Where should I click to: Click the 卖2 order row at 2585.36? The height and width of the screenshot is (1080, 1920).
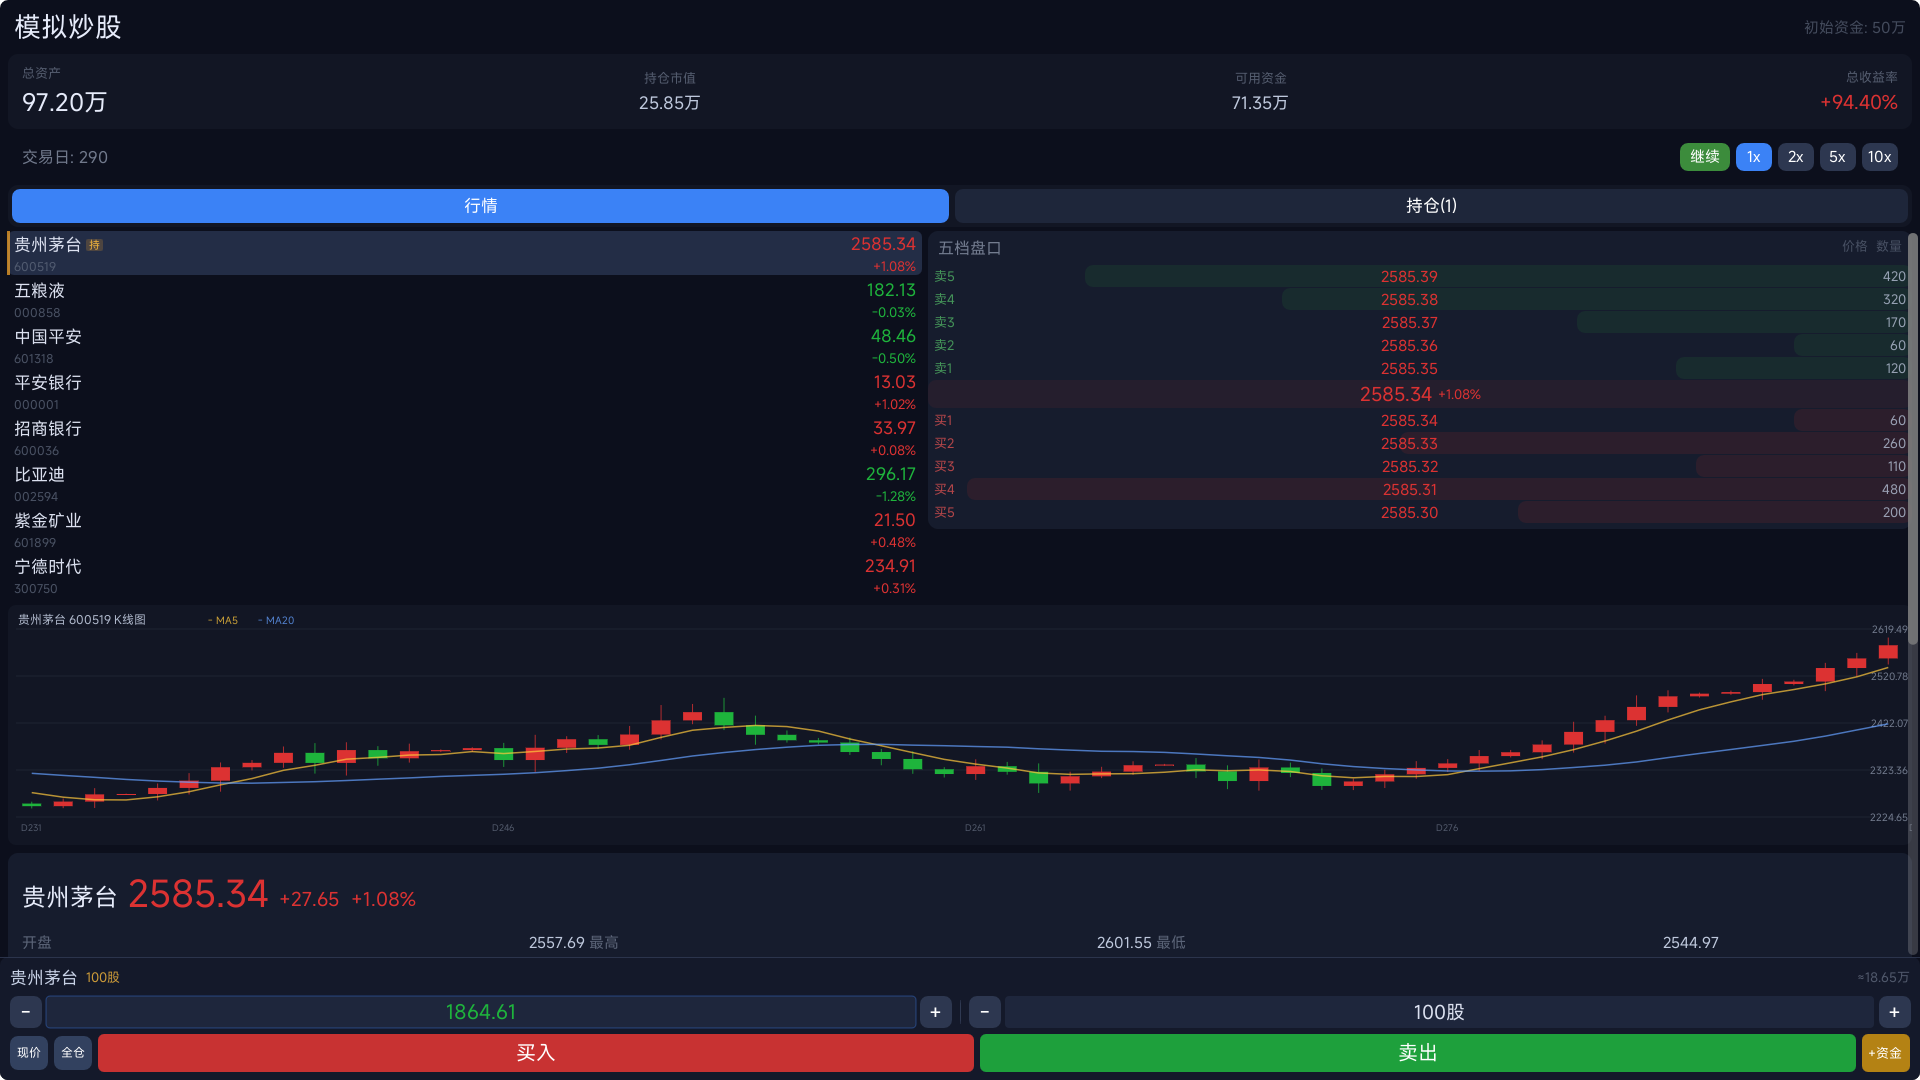point(1419,345)
